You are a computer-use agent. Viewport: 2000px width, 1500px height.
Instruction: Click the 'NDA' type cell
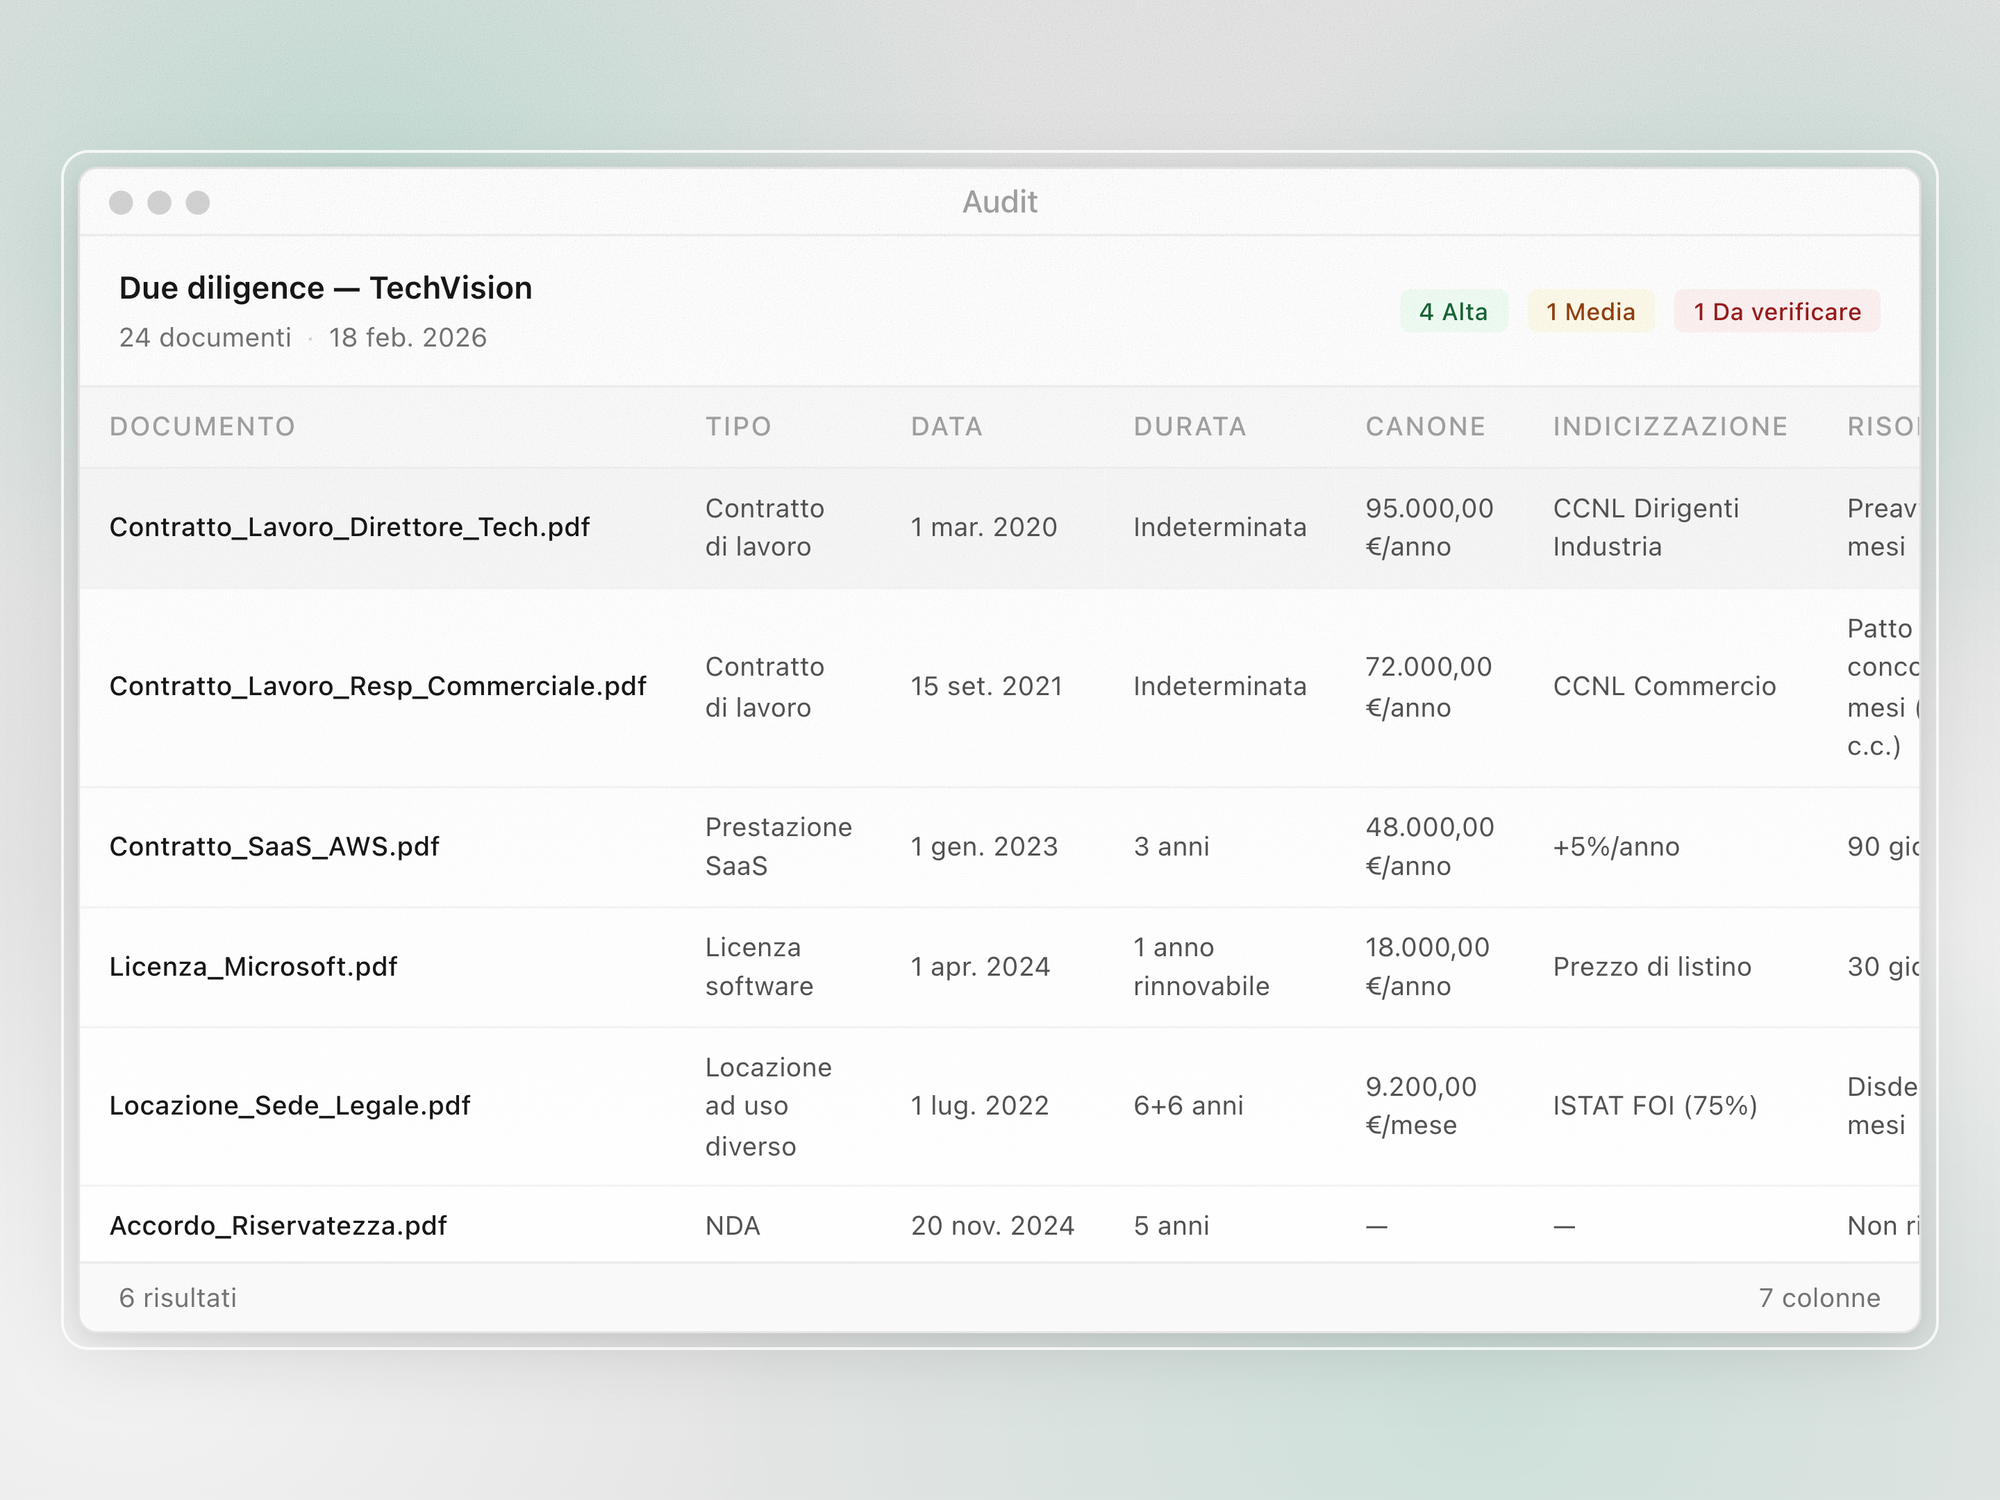[x=732, y=1225]
